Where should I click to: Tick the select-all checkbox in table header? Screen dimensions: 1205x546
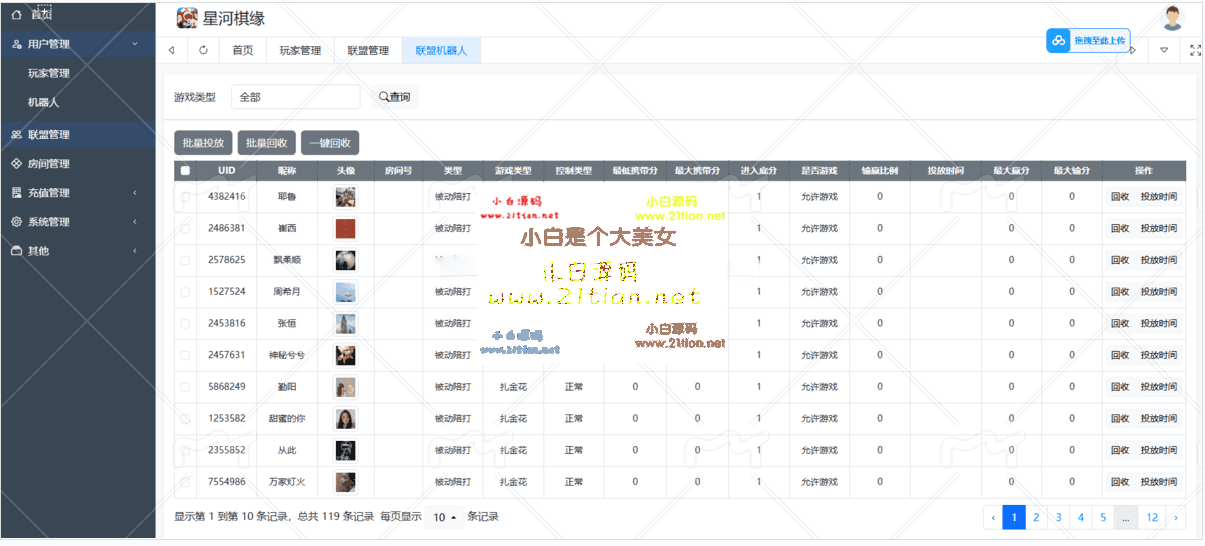pos(185,171)
